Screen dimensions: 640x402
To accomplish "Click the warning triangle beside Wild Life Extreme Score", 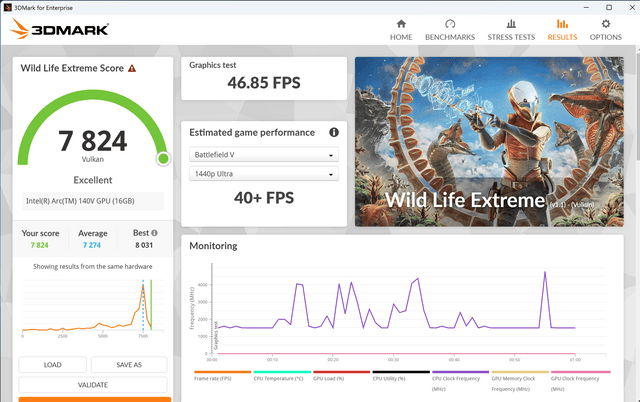I will pyautogui.click(x=132, y=68).
